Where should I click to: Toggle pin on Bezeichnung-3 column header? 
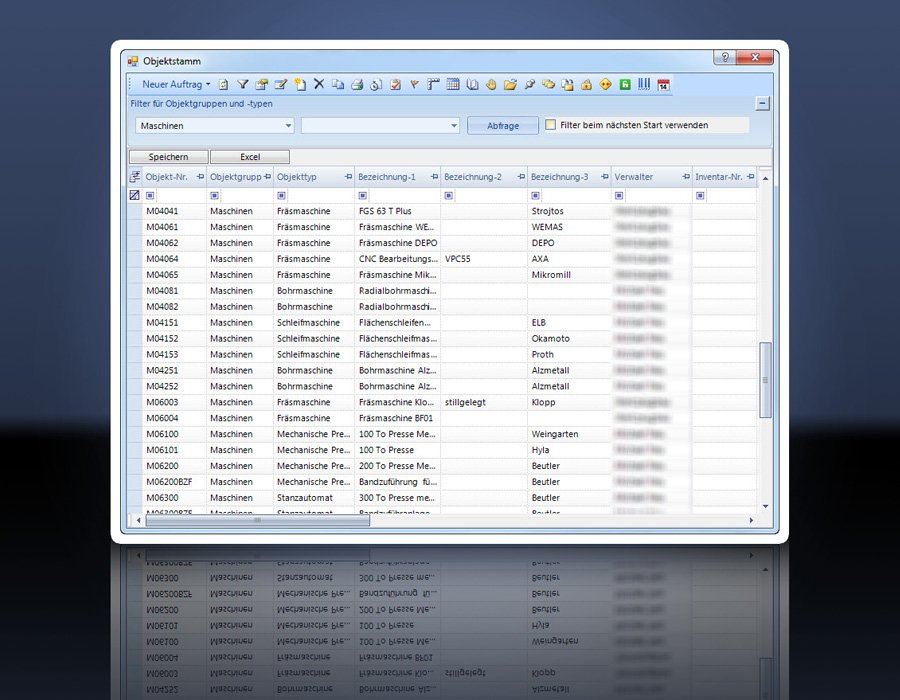pos(604,177)
